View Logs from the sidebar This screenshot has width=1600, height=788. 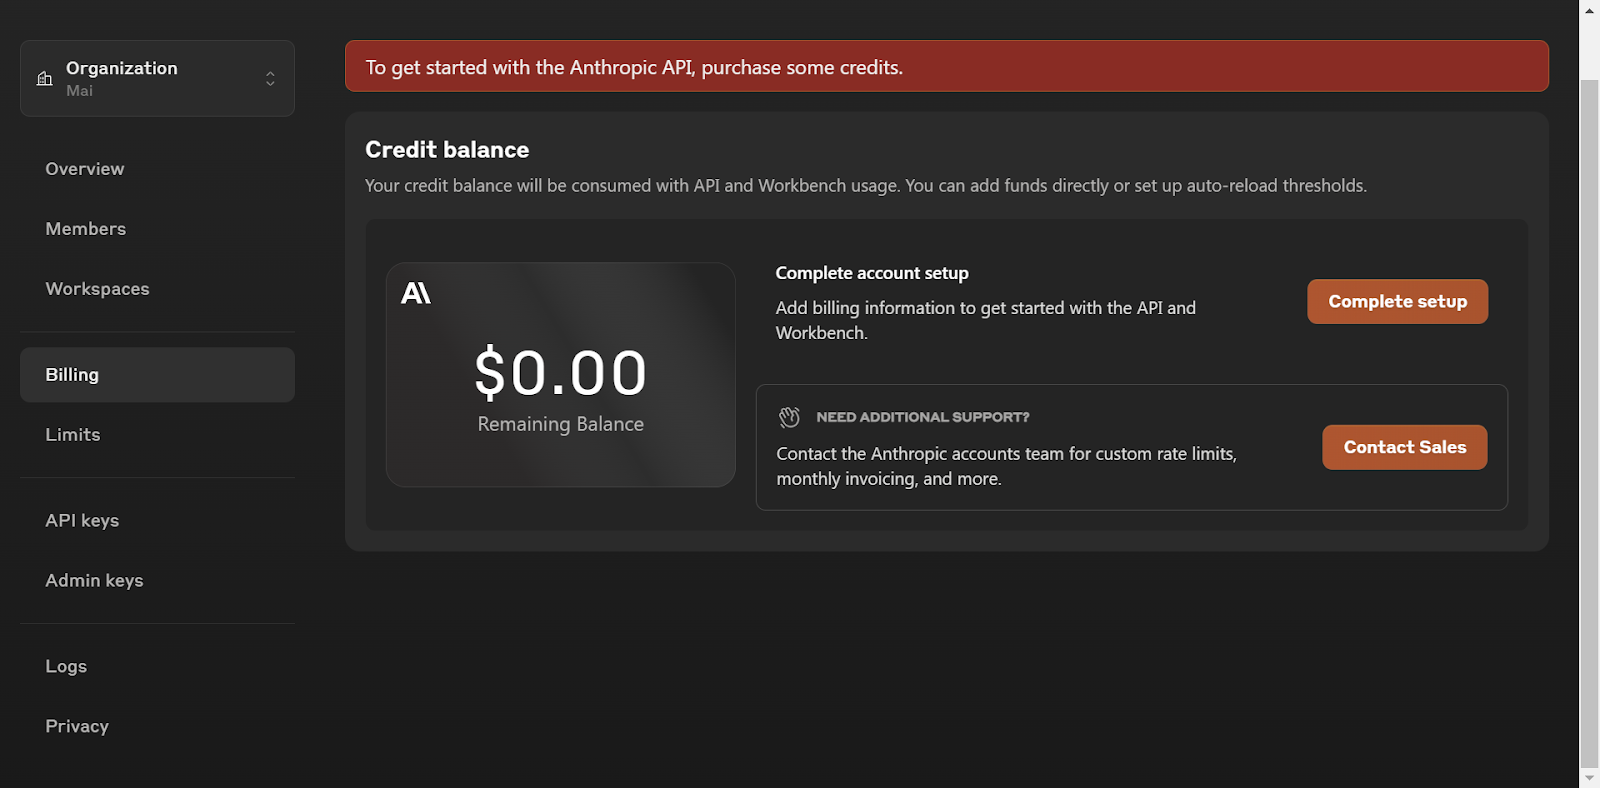click(66, 667)
